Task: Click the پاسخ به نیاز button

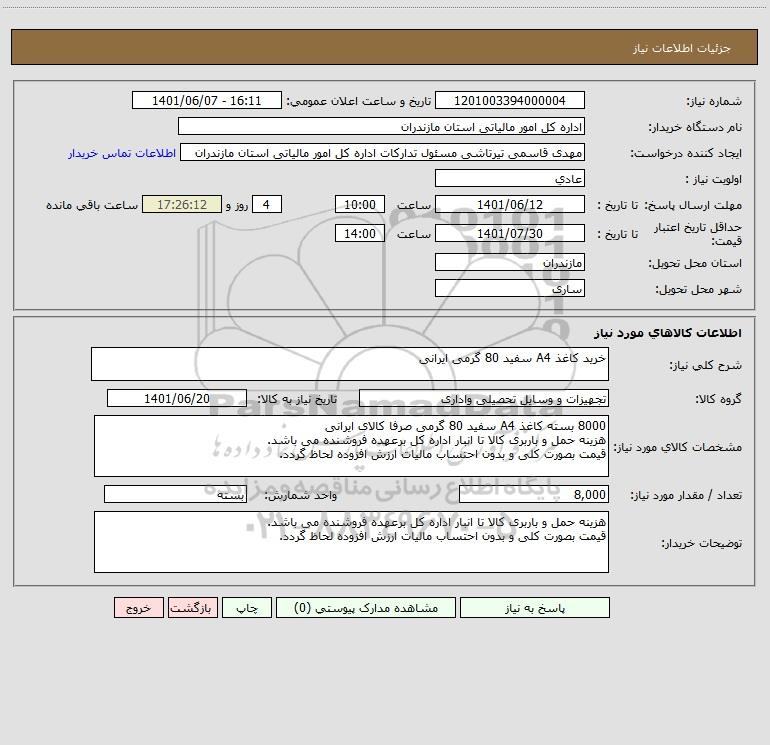Action: [x=535, y=607]
